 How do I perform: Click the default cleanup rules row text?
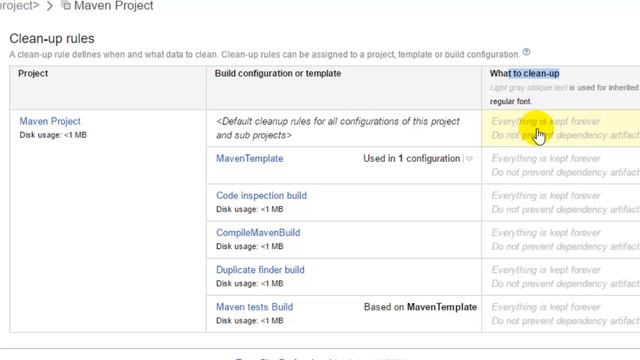pyautogui.click(x=338, y=128)
